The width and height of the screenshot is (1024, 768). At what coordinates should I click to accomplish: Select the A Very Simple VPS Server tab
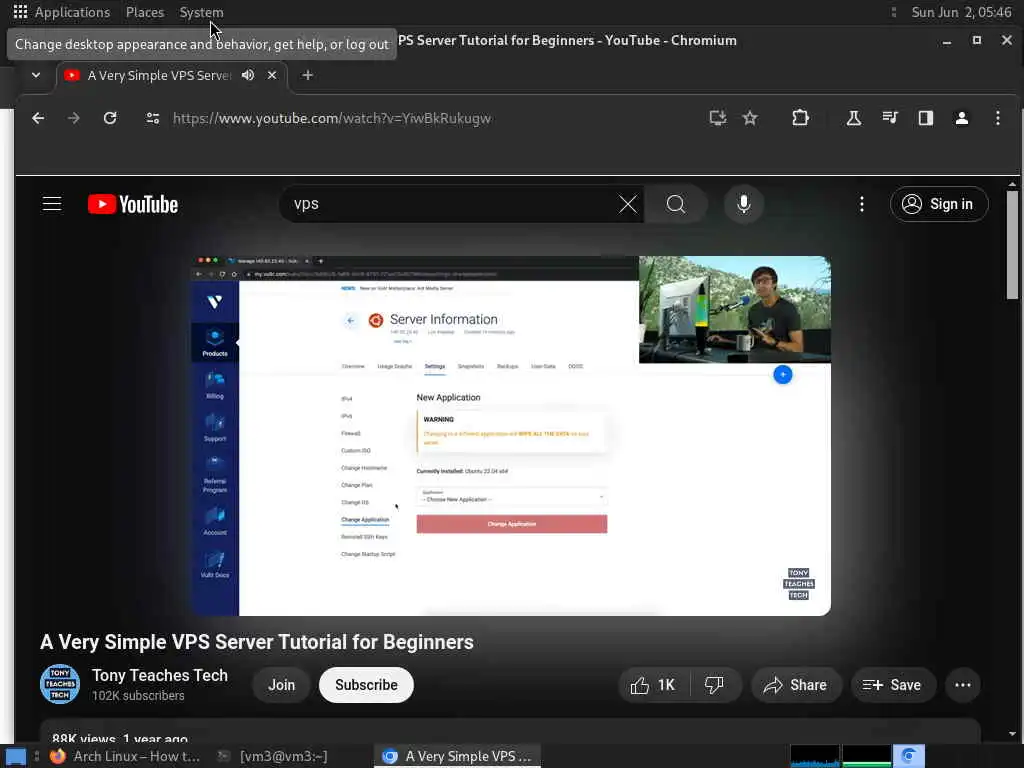[x=159, y=76]
